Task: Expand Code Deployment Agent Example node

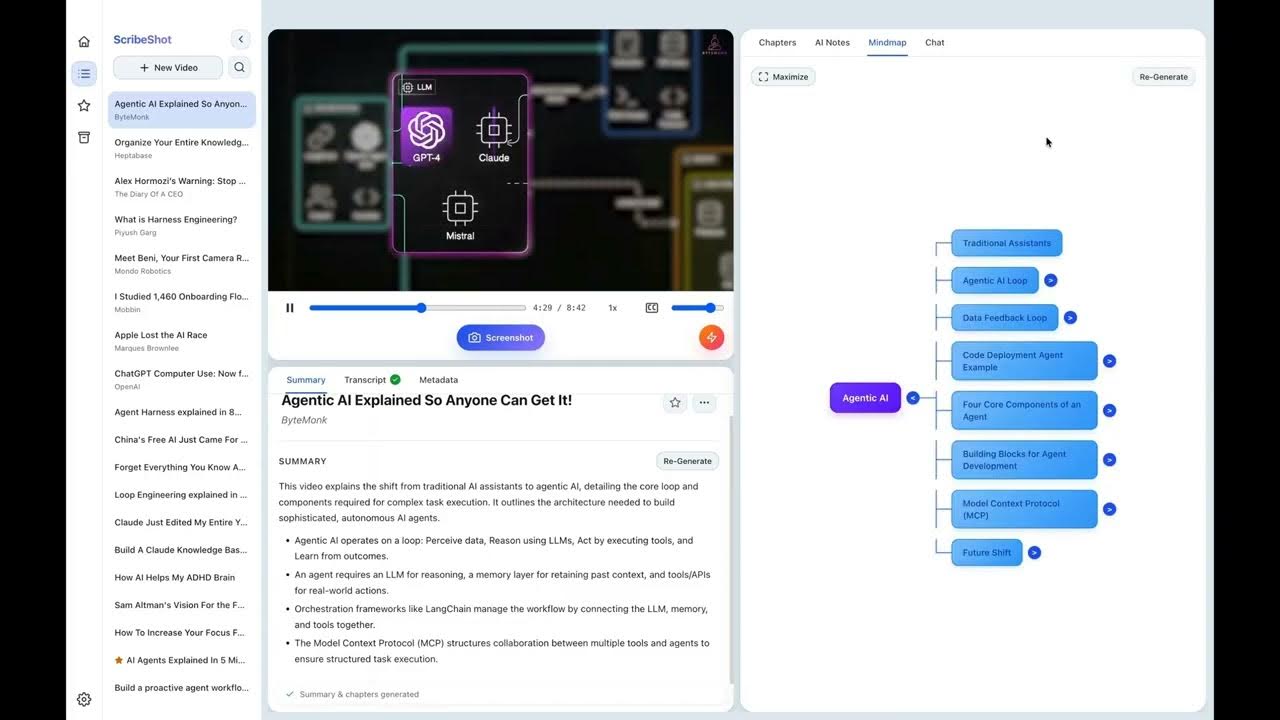Action: pos(1109,361)
